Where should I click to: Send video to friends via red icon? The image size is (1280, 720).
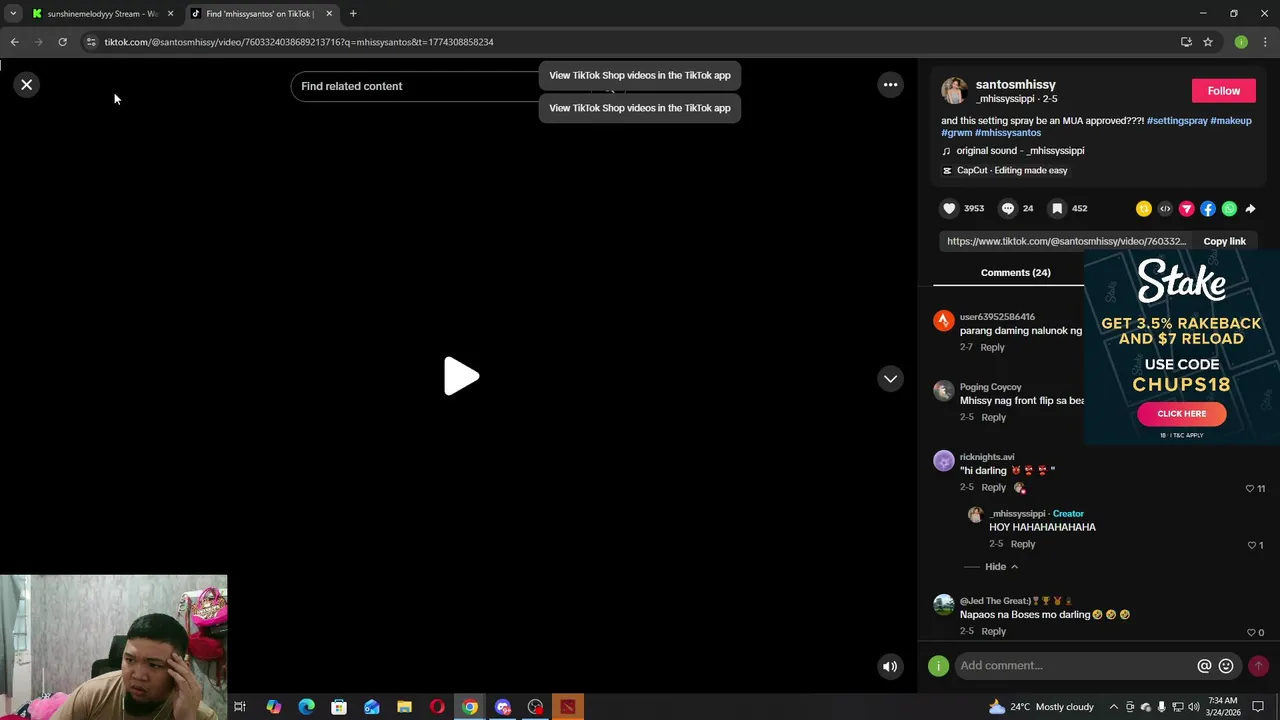click(1186, 209)
